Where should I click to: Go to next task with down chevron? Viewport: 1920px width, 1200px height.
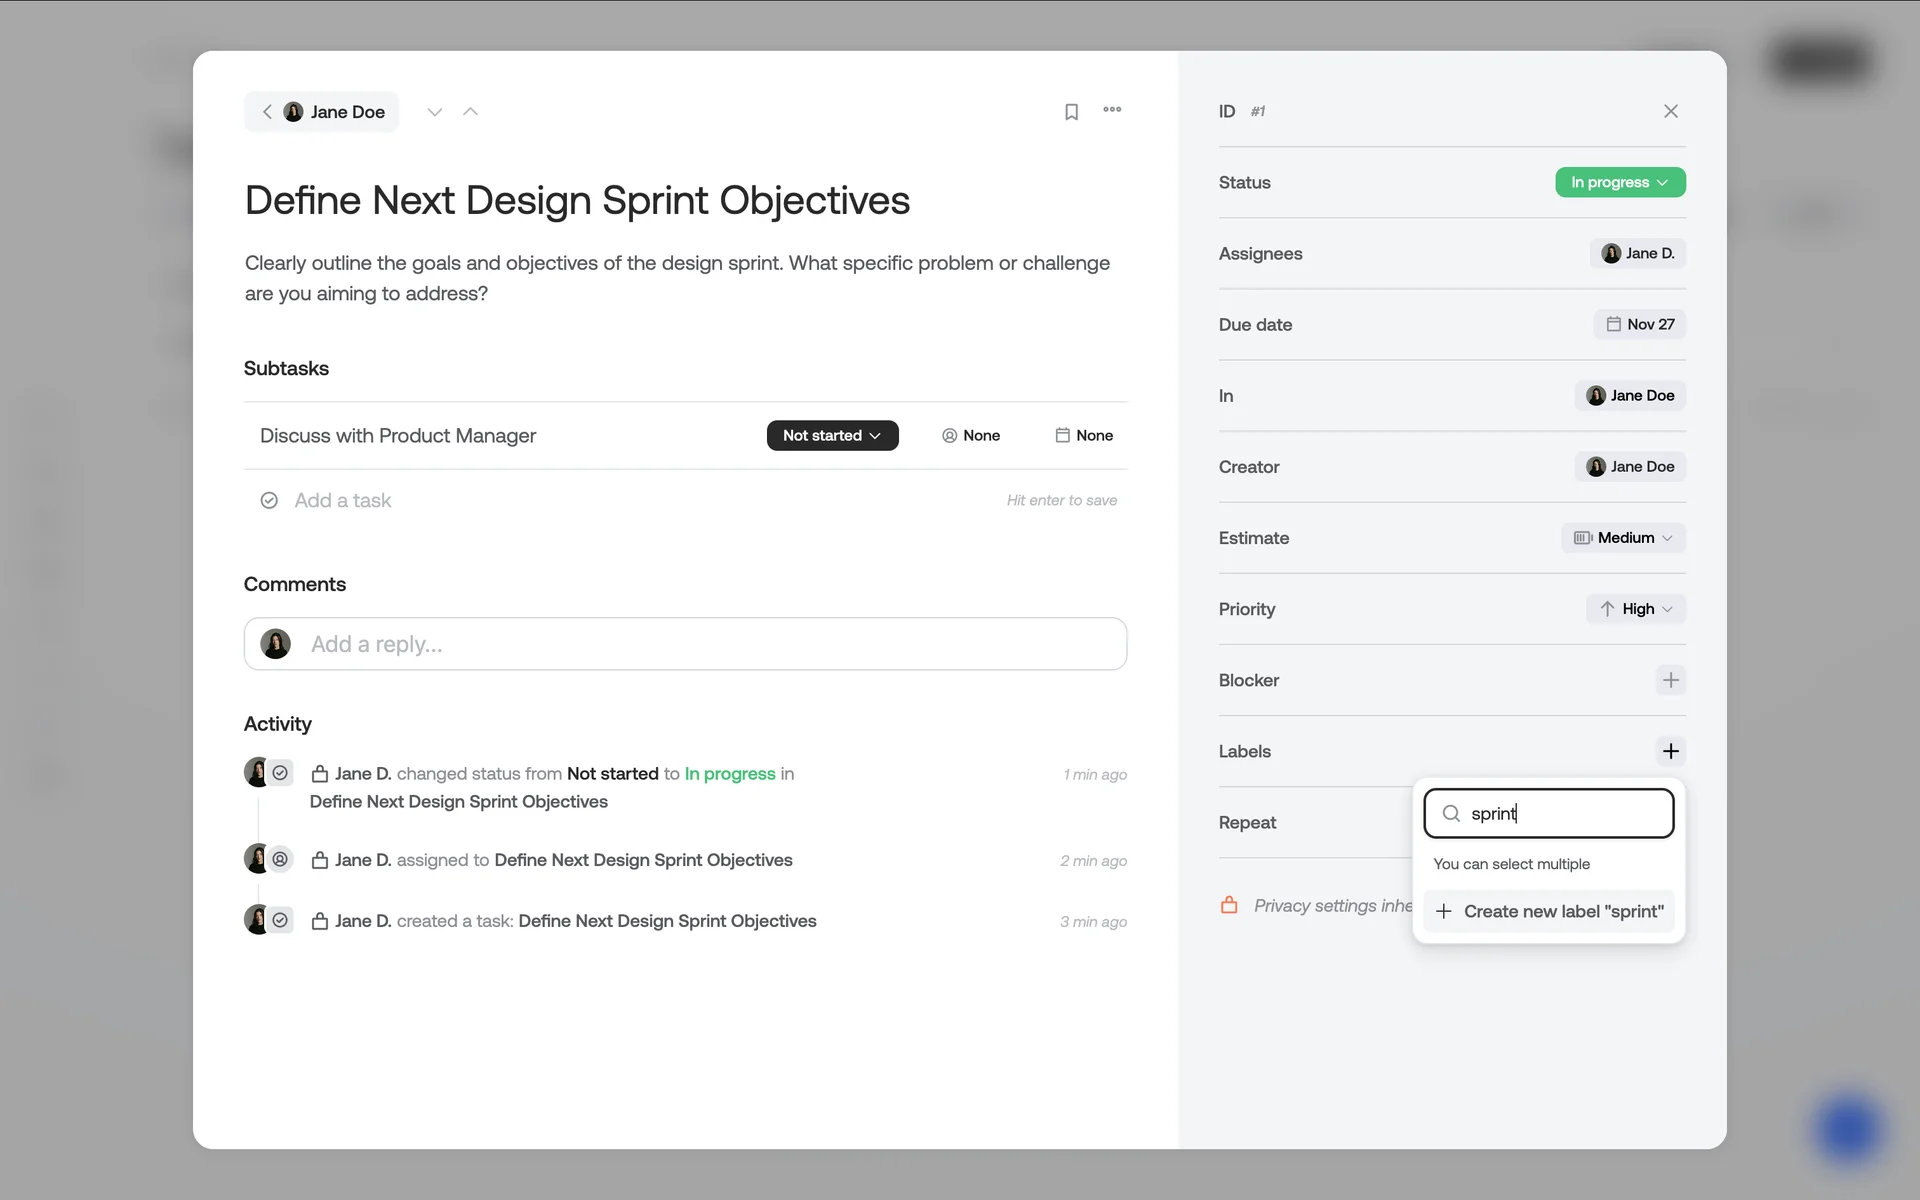434,112
